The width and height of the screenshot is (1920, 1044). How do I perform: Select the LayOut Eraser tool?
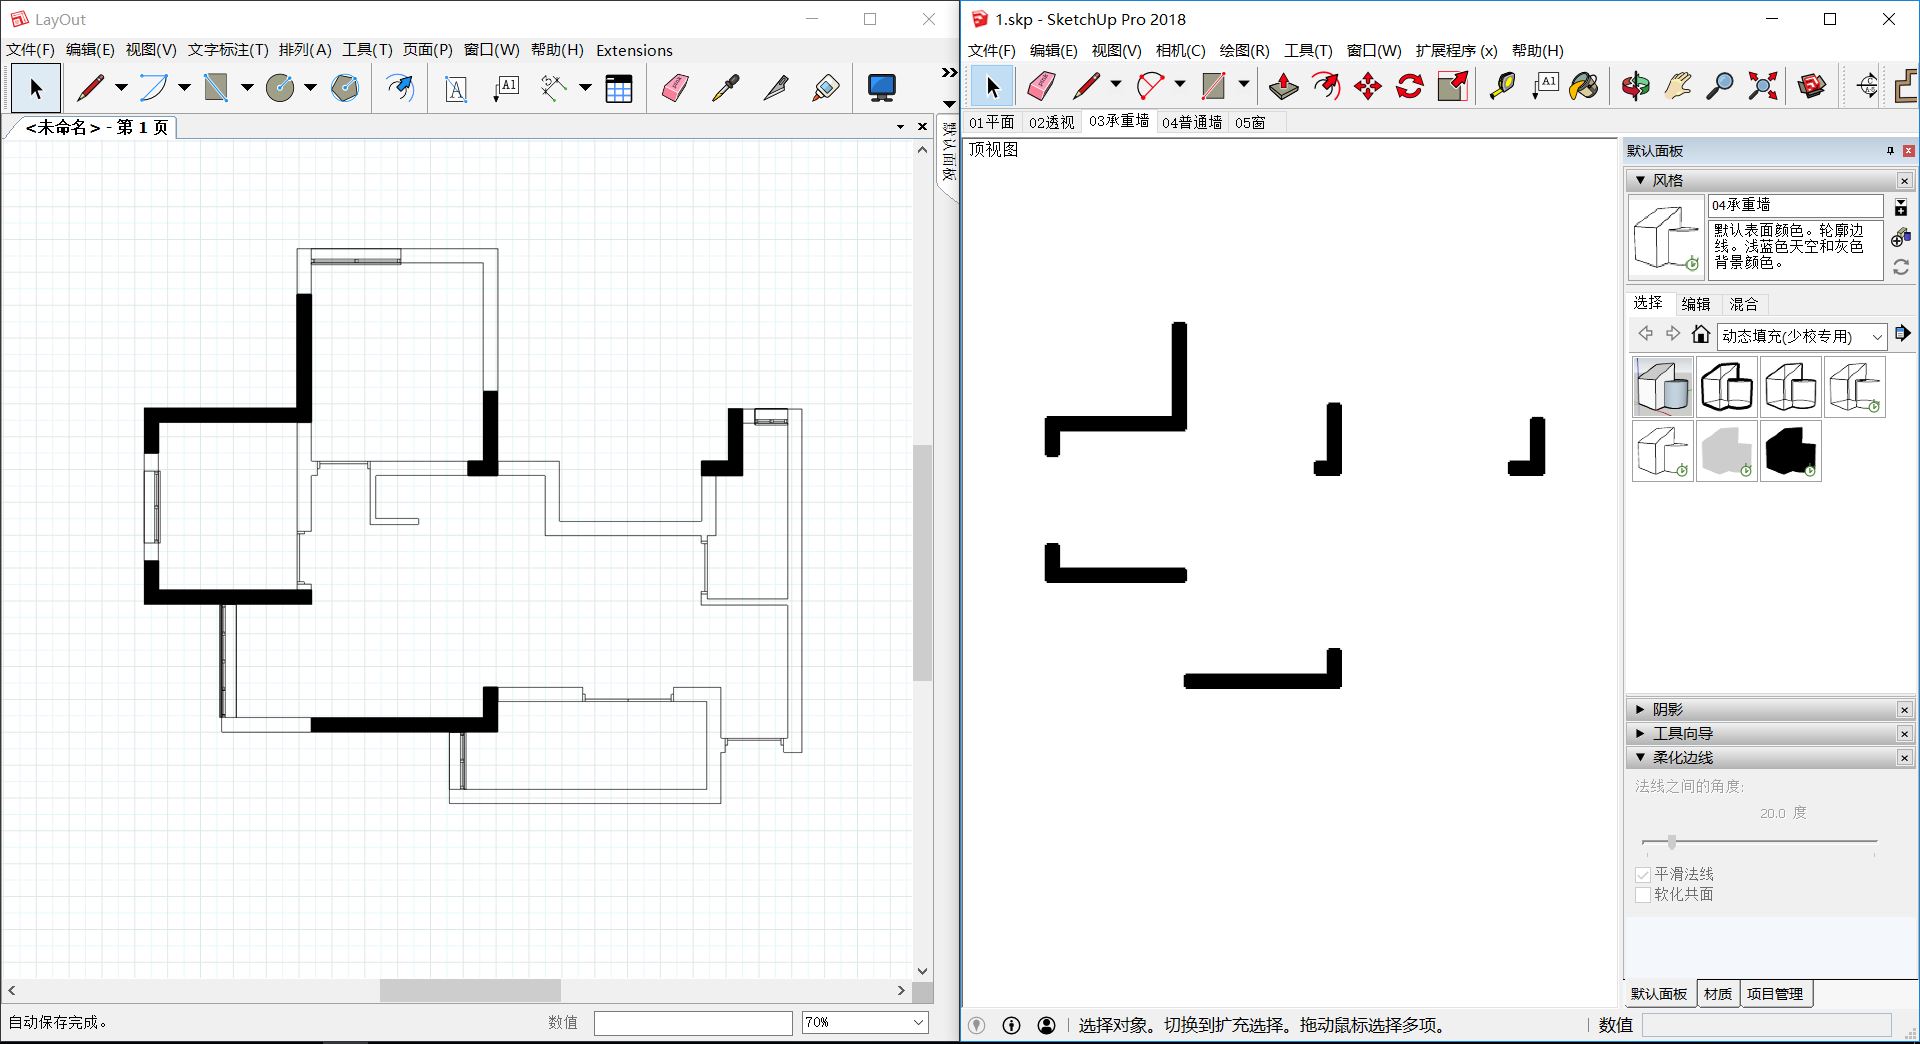675,89
